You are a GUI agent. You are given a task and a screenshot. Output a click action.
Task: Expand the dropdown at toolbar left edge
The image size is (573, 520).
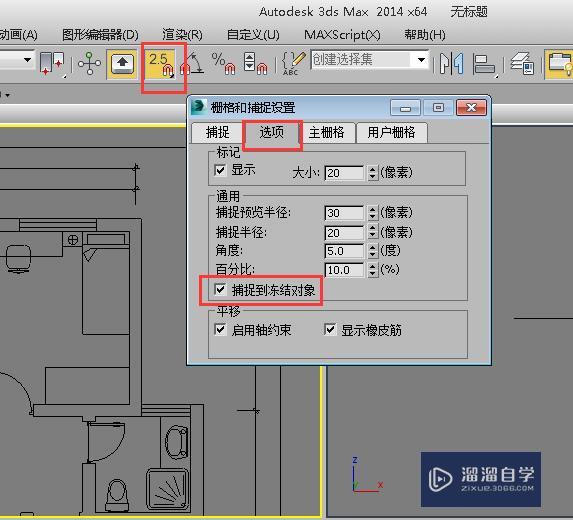(x=27, y=60)
